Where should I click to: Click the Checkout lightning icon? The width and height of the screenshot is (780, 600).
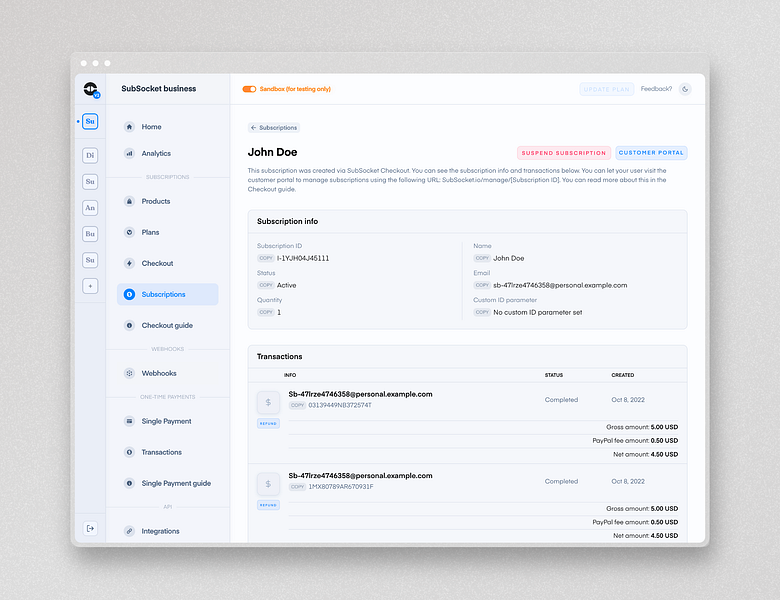[129, 263]
